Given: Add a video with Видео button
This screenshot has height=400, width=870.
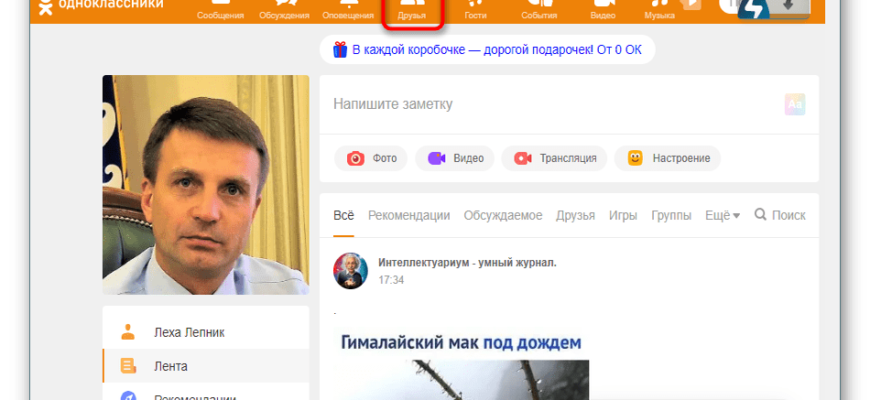Looking at the screenshot, I should click(455, 158).
